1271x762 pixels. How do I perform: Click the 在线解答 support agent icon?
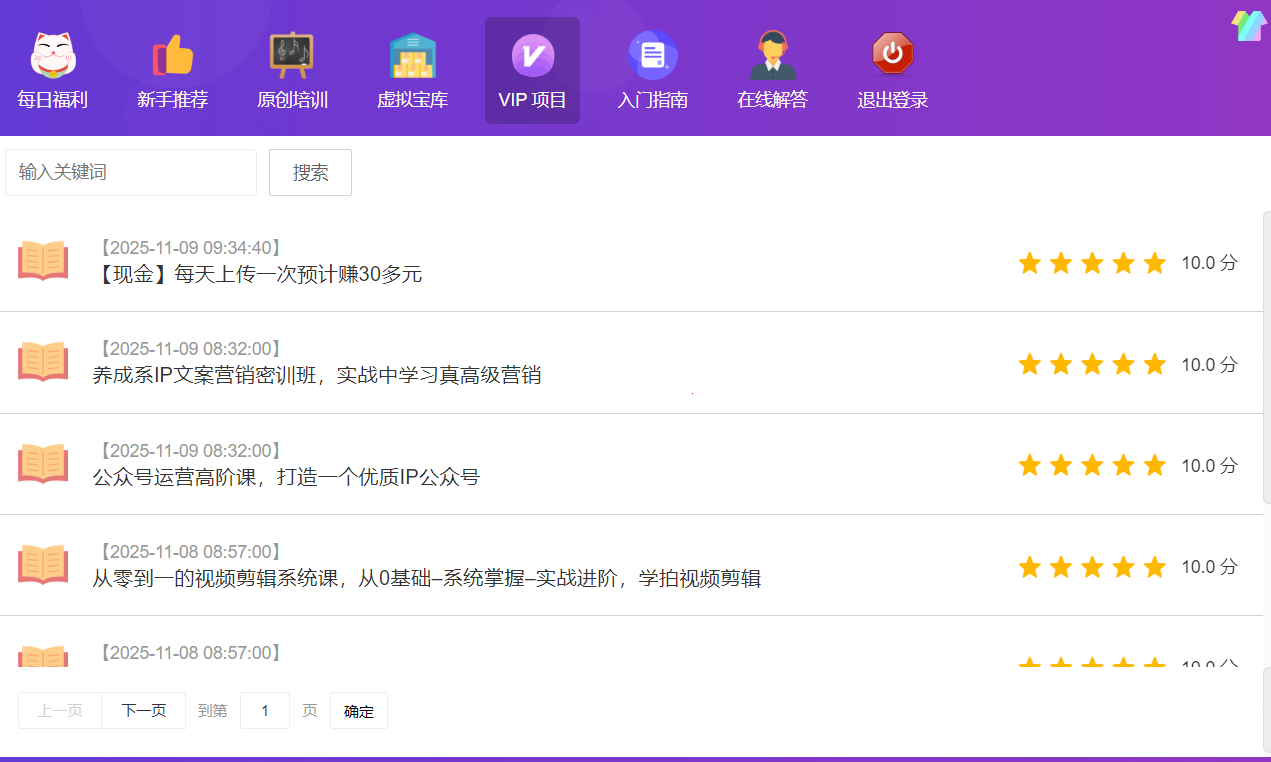pyautogui.click(x=773, y=57)
